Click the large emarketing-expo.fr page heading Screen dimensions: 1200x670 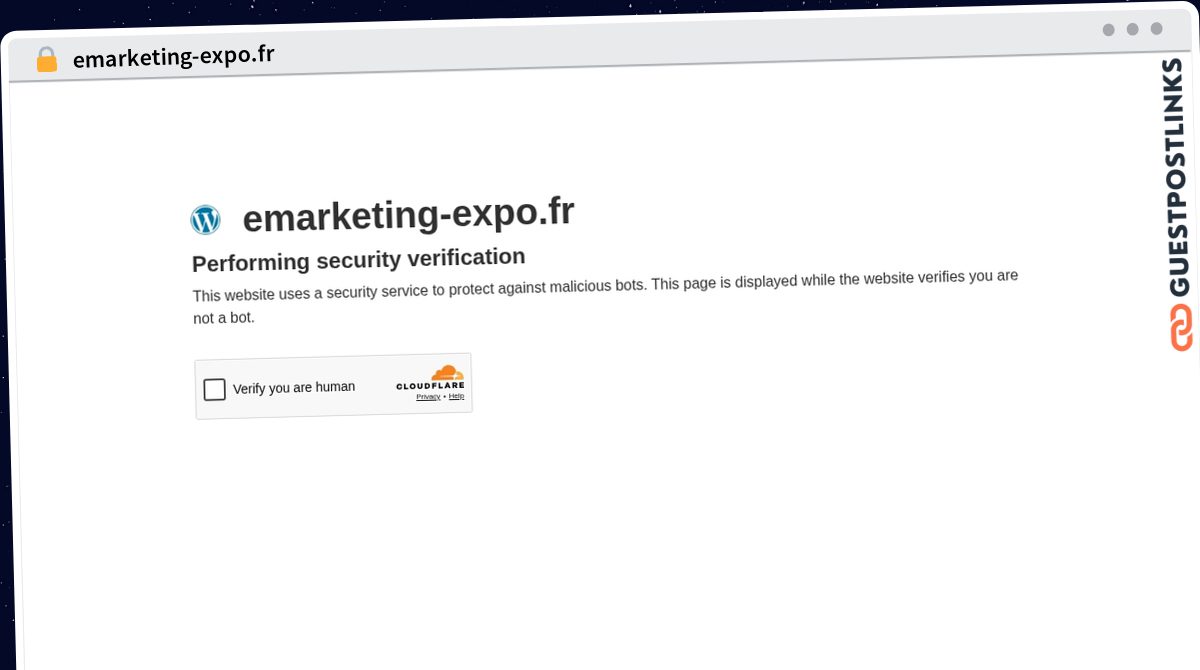click(x=408, y=214)
